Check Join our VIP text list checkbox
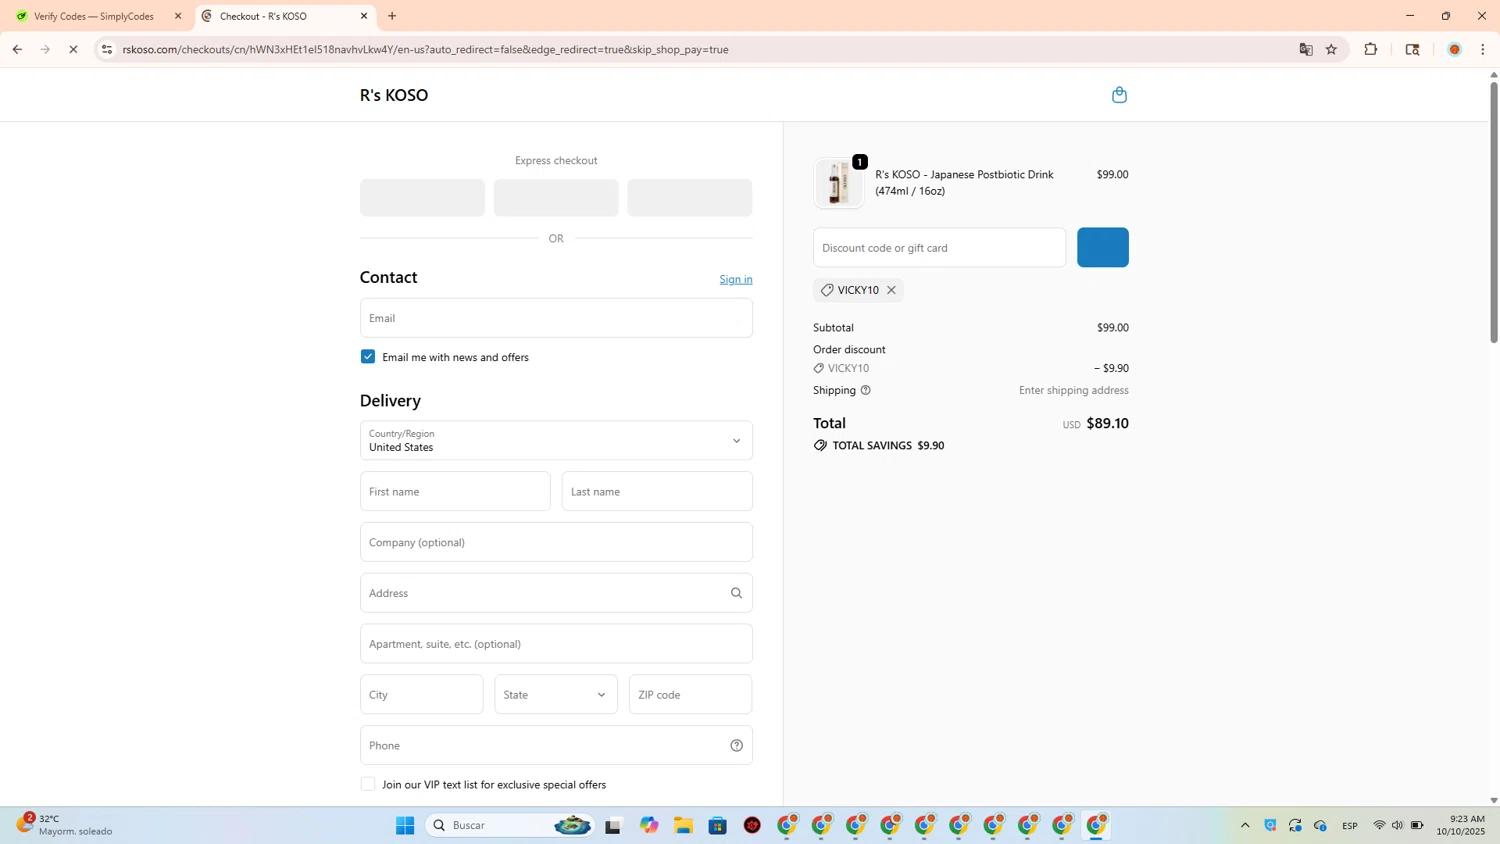 368,785
